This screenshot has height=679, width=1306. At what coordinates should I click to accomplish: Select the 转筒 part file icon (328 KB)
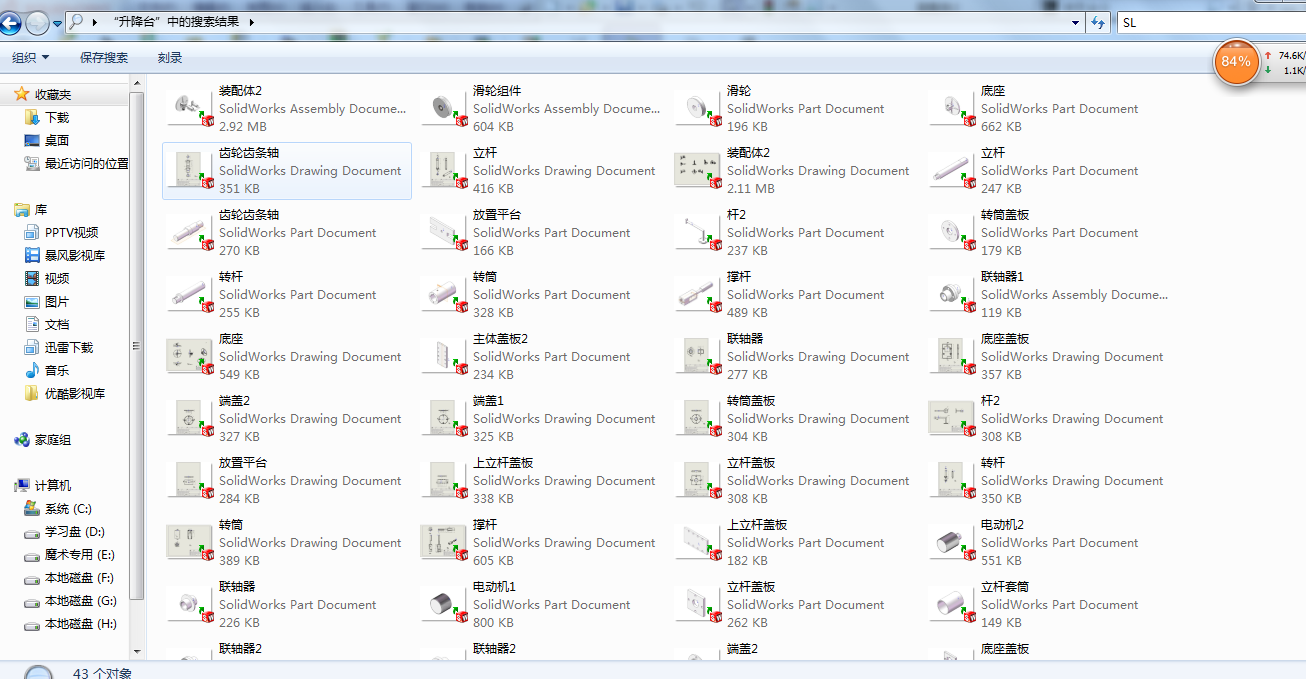click(444, 294)
